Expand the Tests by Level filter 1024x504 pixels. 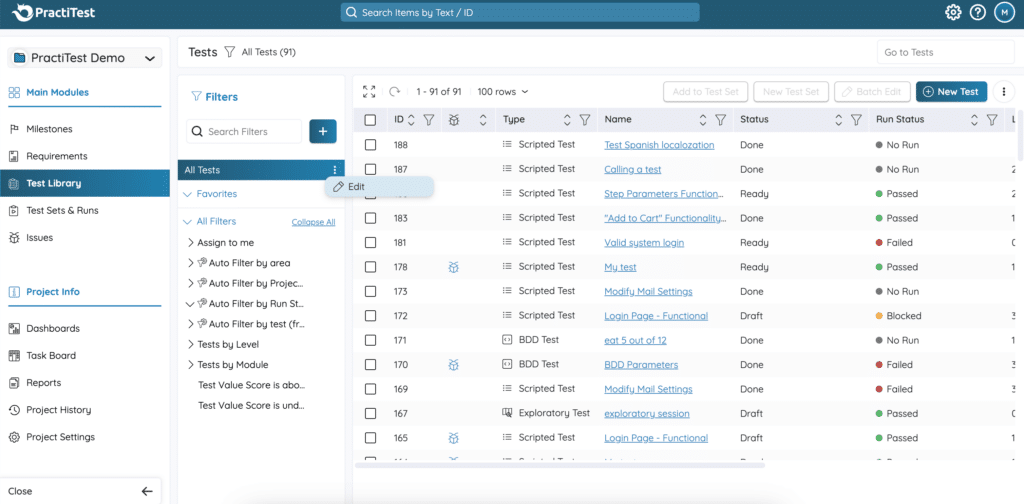[191, 344]
